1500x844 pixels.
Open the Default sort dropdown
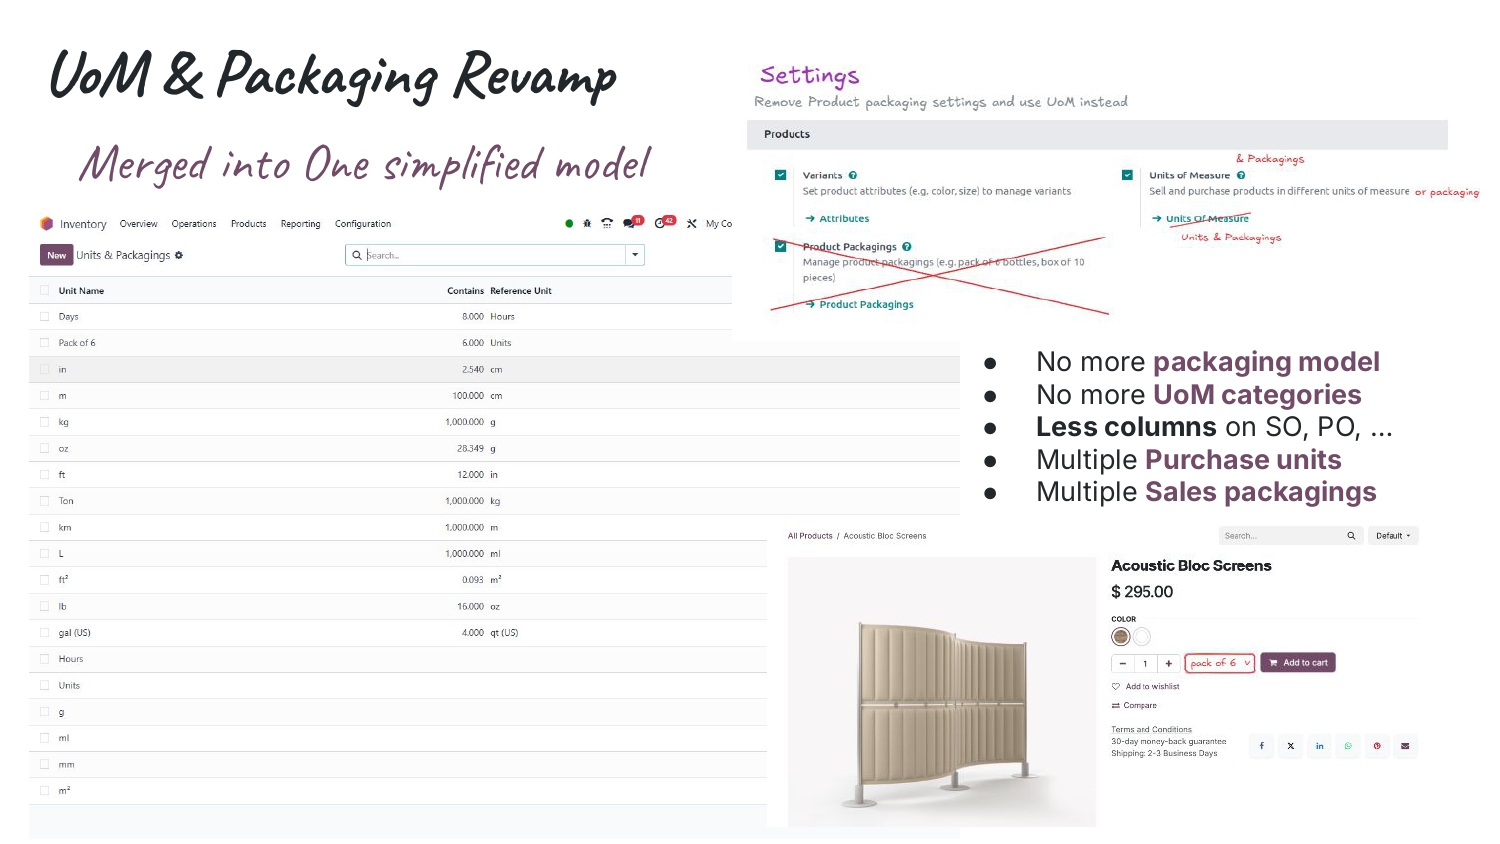click(1393, 535)
